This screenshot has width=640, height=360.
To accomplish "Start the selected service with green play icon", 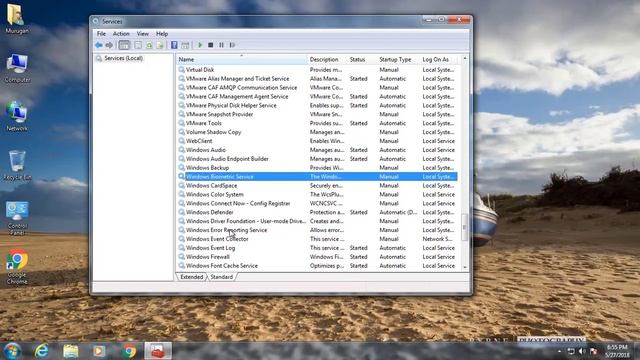I will point(200,45).
